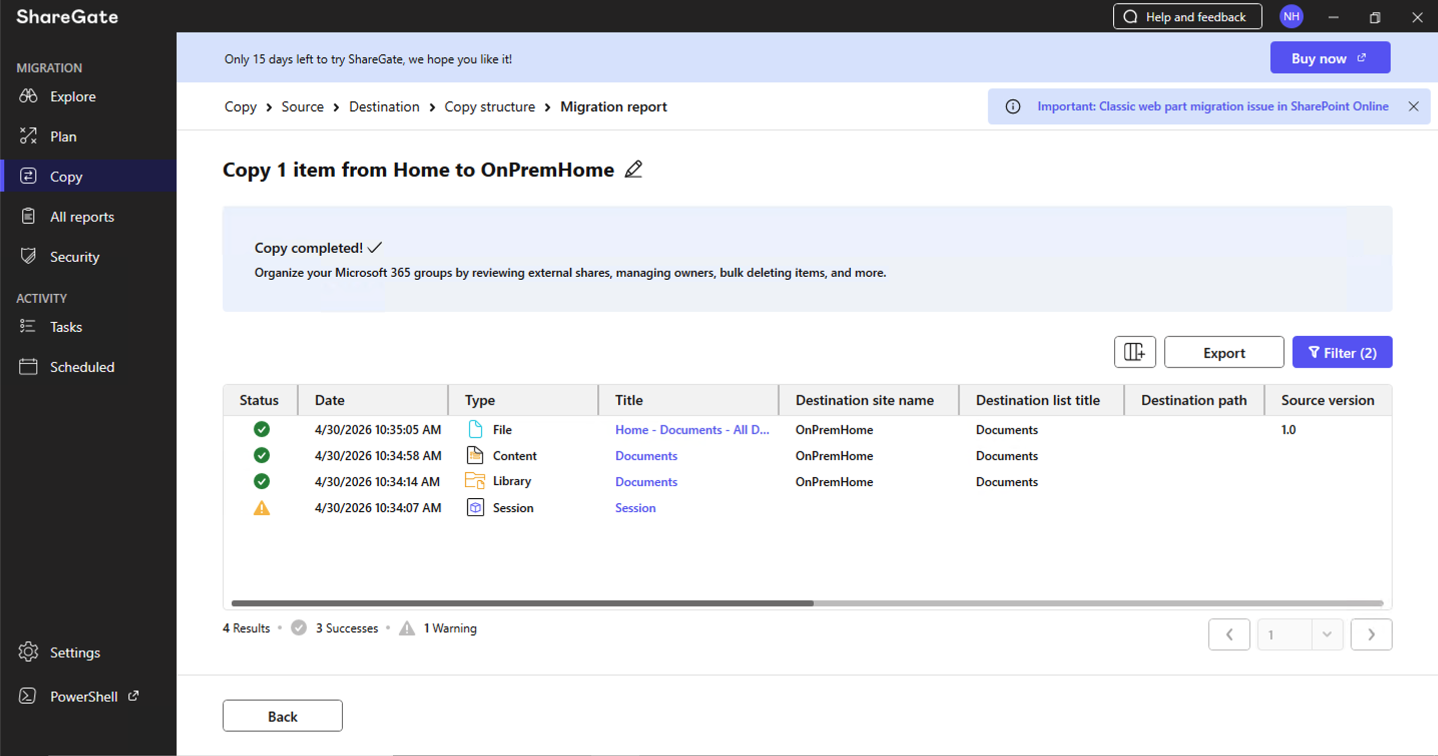Open the All reports clipboard icon
The image size is (1438, 756).
(x=28, y=216)
